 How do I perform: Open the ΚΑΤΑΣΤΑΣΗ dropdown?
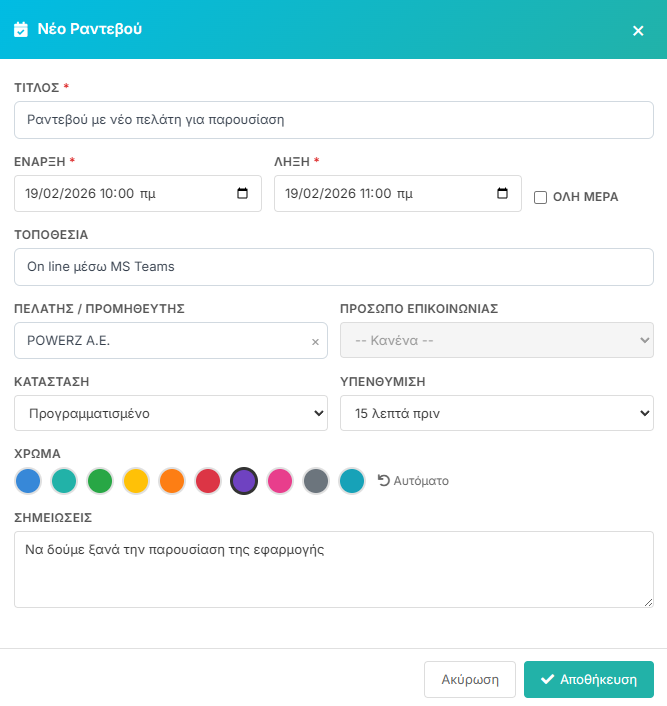pyautogui.click(x=171, y=413)
